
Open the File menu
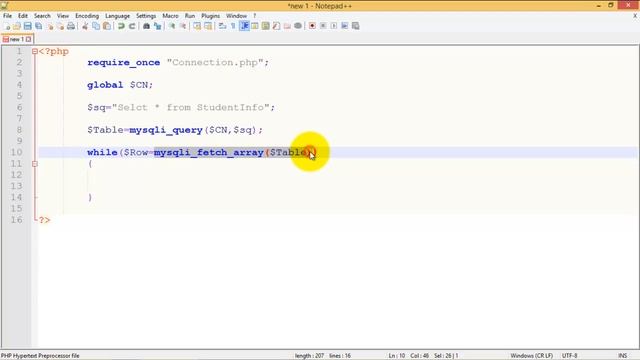[x=7, y=16]
